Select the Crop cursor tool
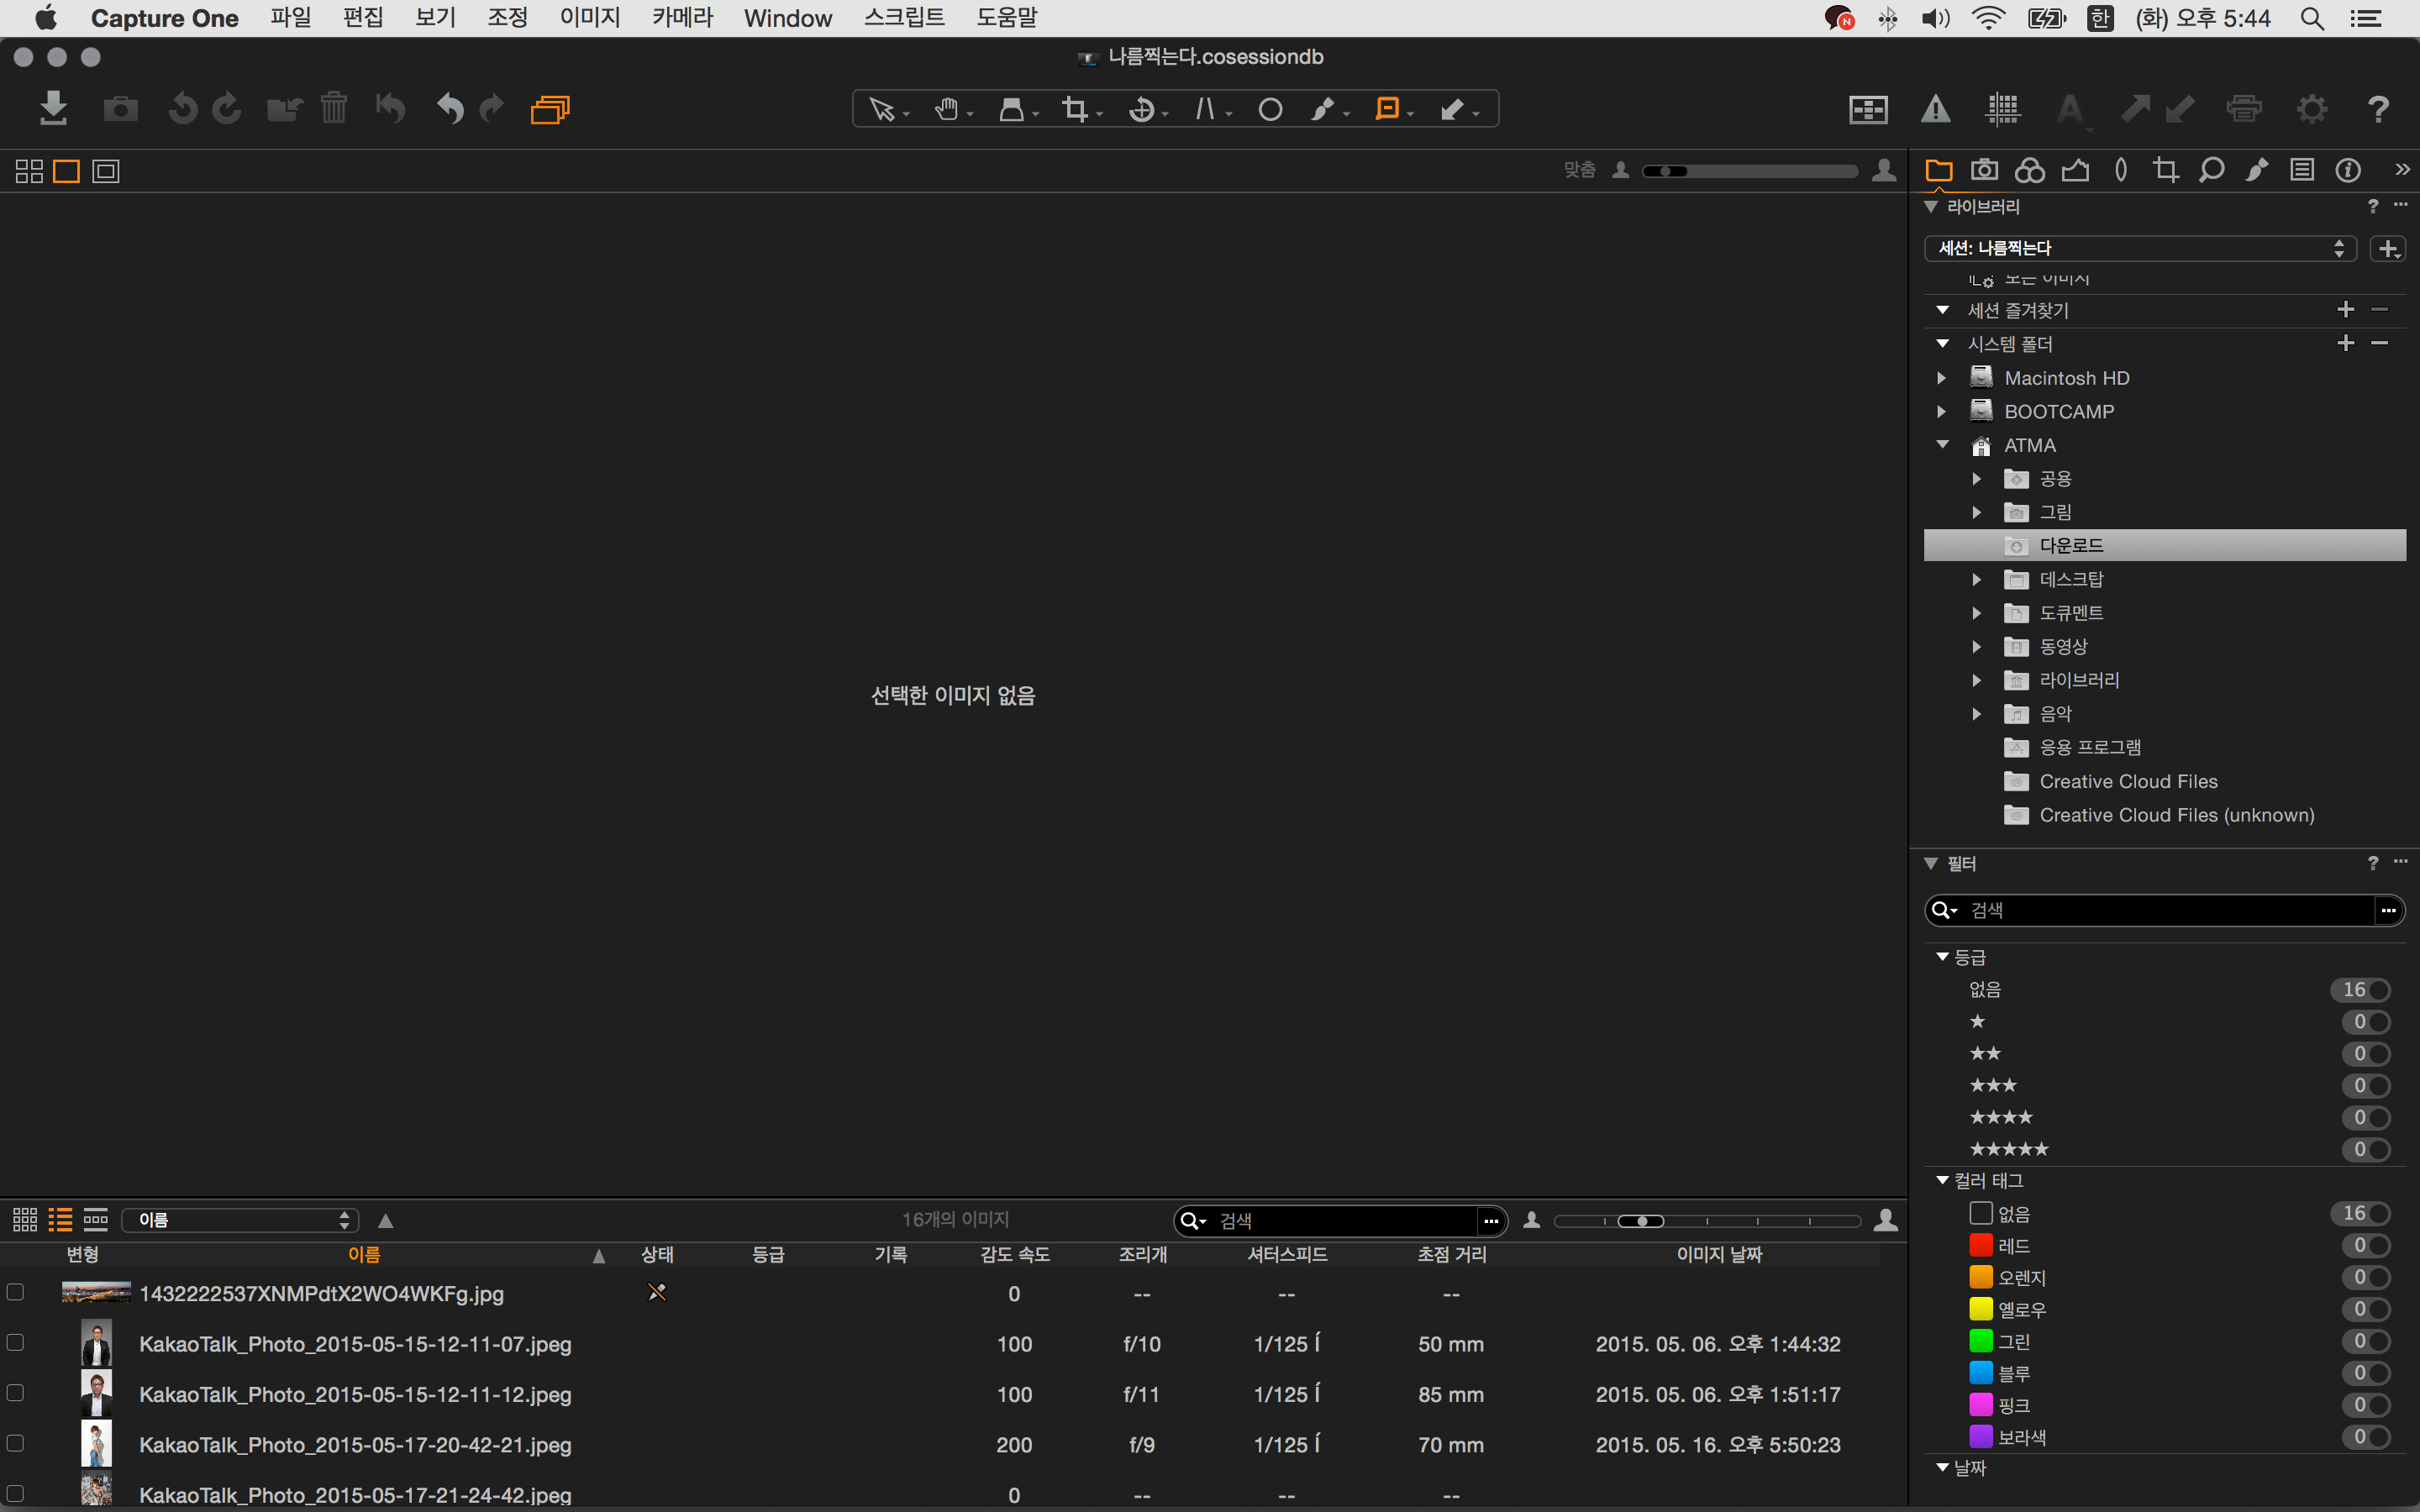This screenshot has width=2420, height=1512. point(1075,109)
